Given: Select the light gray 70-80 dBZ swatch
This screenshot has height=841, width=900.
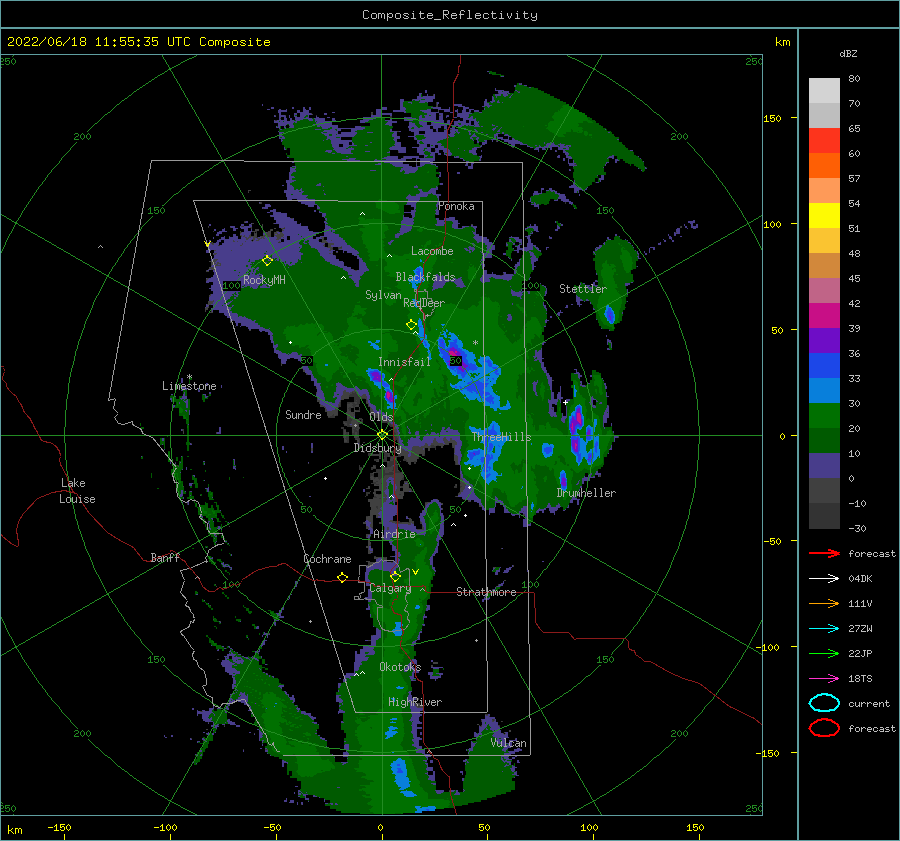Looking at the screenshot, I should (x=824, y=91).
